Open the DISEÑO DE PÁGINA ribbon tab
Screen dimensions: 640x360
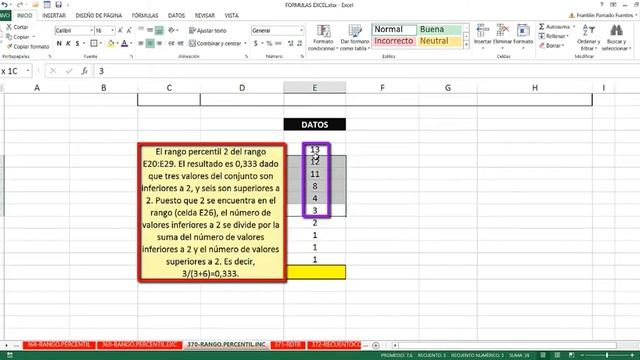click(x=99, y=16)
